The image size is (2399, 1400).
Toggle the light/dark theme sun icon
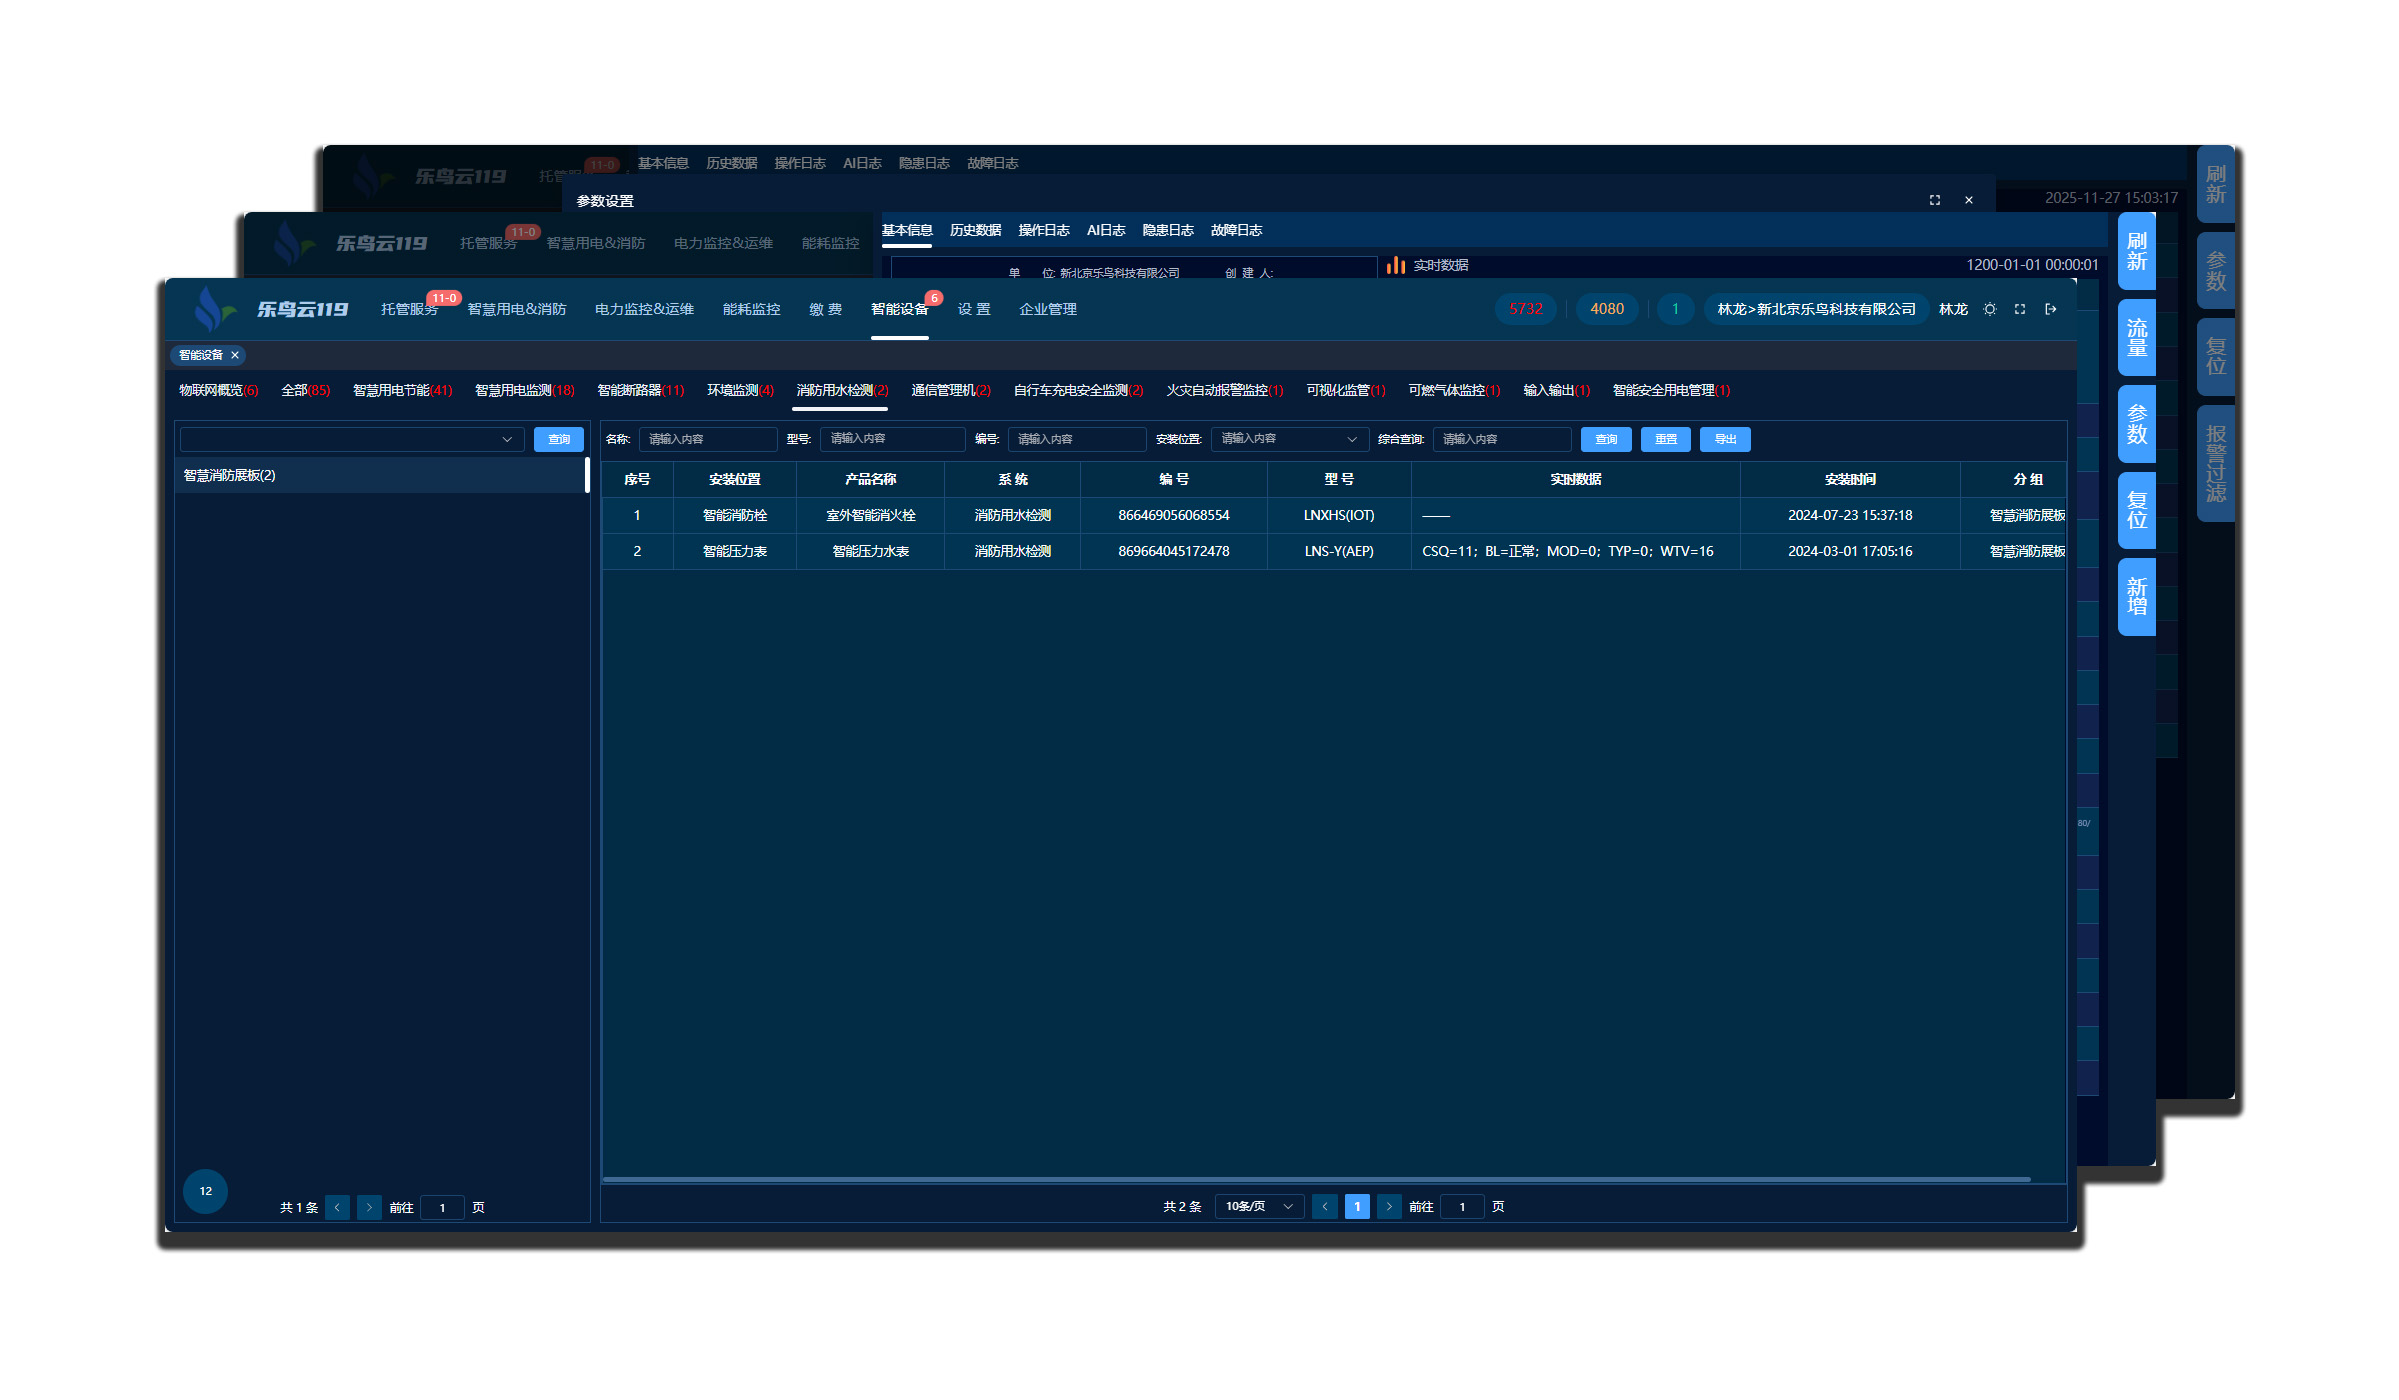point(1990,309)
